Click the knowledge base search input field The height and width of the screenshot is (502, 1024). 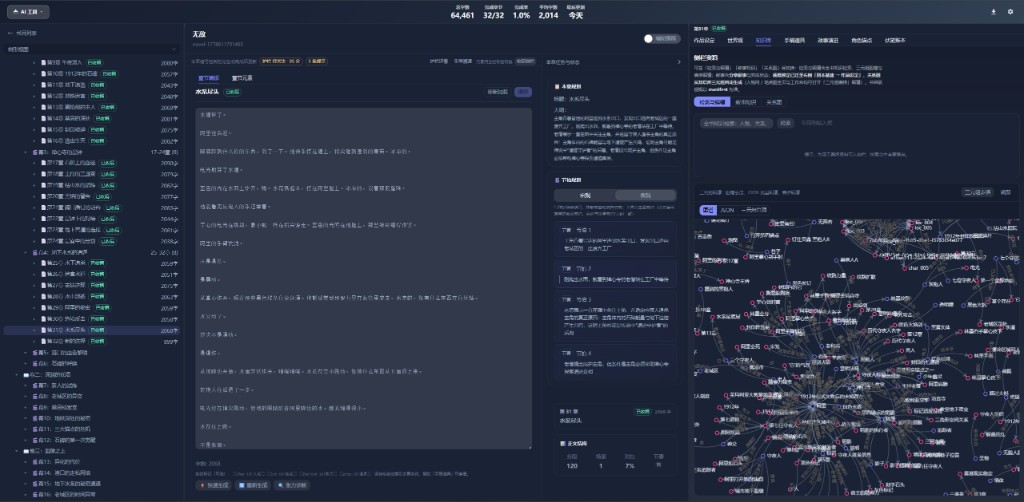coord(736,123)
